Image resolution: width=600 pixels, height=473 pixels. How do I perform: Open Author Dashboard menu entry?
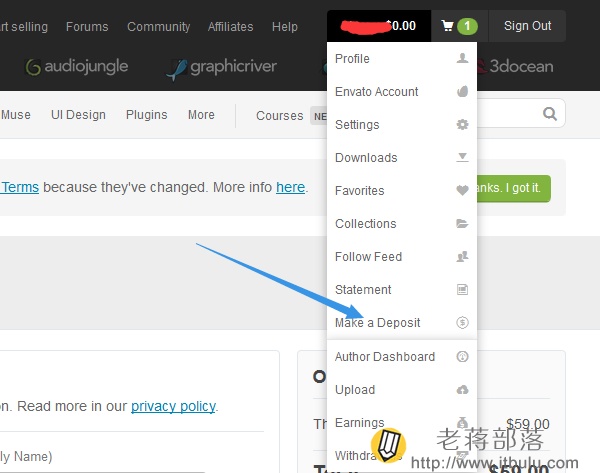402,357
